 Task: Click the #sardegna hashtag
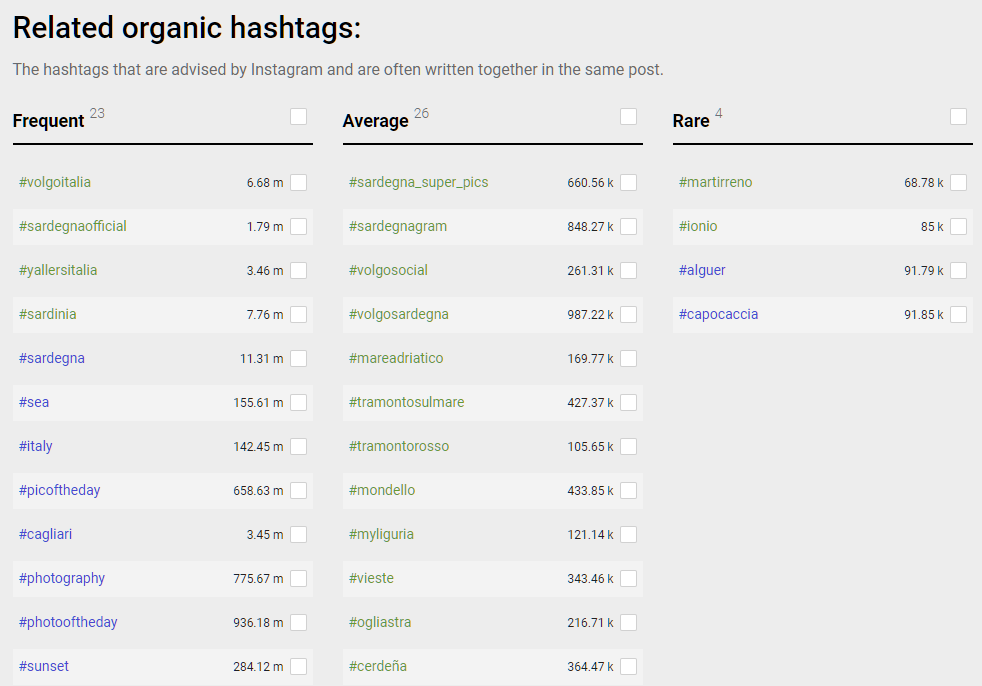pyautogui.click(x=51, y=358)
